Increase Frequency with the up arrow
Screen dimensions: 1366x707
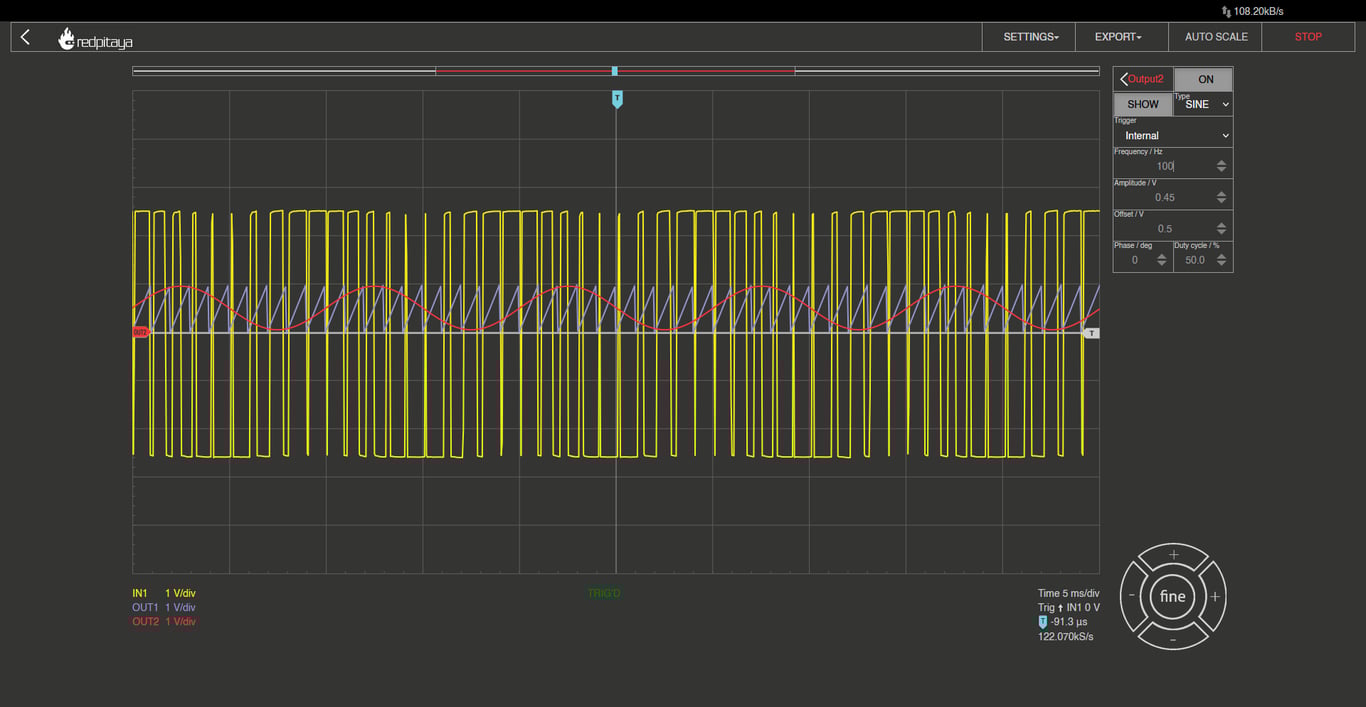(x=1222, y=163)
